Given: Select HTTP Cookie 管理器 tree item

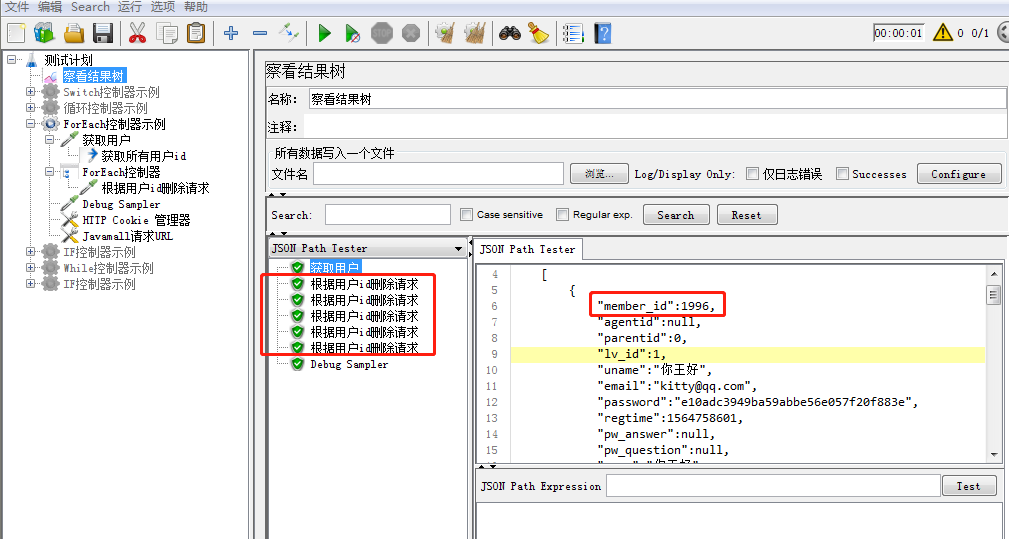Looking at the screenshot, I should point(136,220).
